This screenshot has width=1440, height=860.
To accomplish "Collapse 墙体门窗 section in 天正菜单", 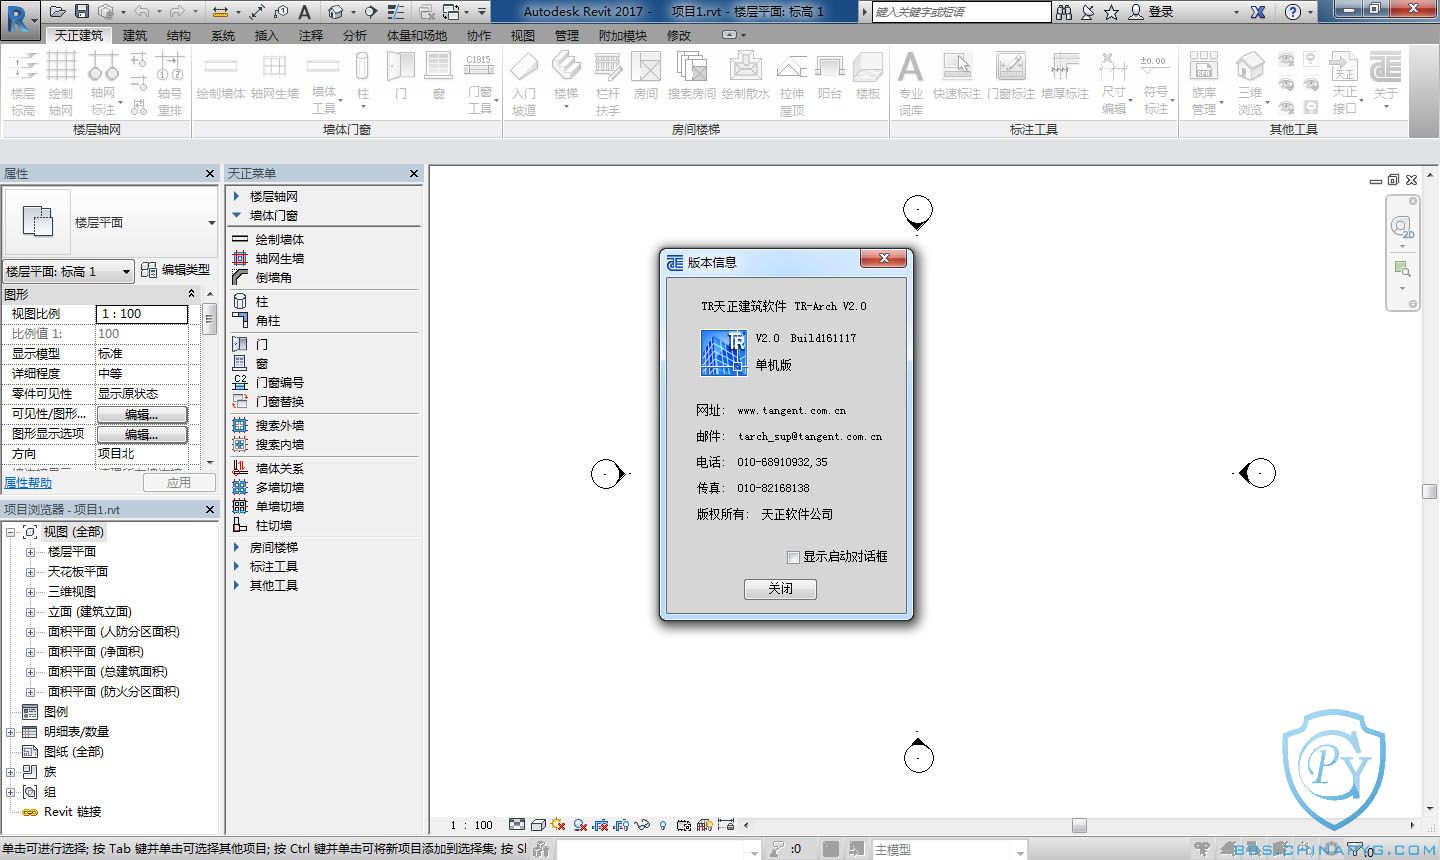I will [x=237, y=215].
